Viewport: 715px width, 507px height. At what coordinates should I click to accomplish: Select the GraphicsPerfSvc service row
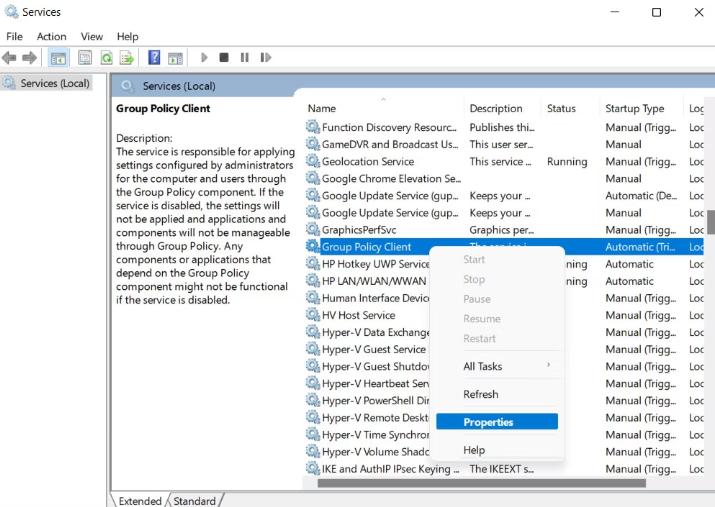coord(504,230)
